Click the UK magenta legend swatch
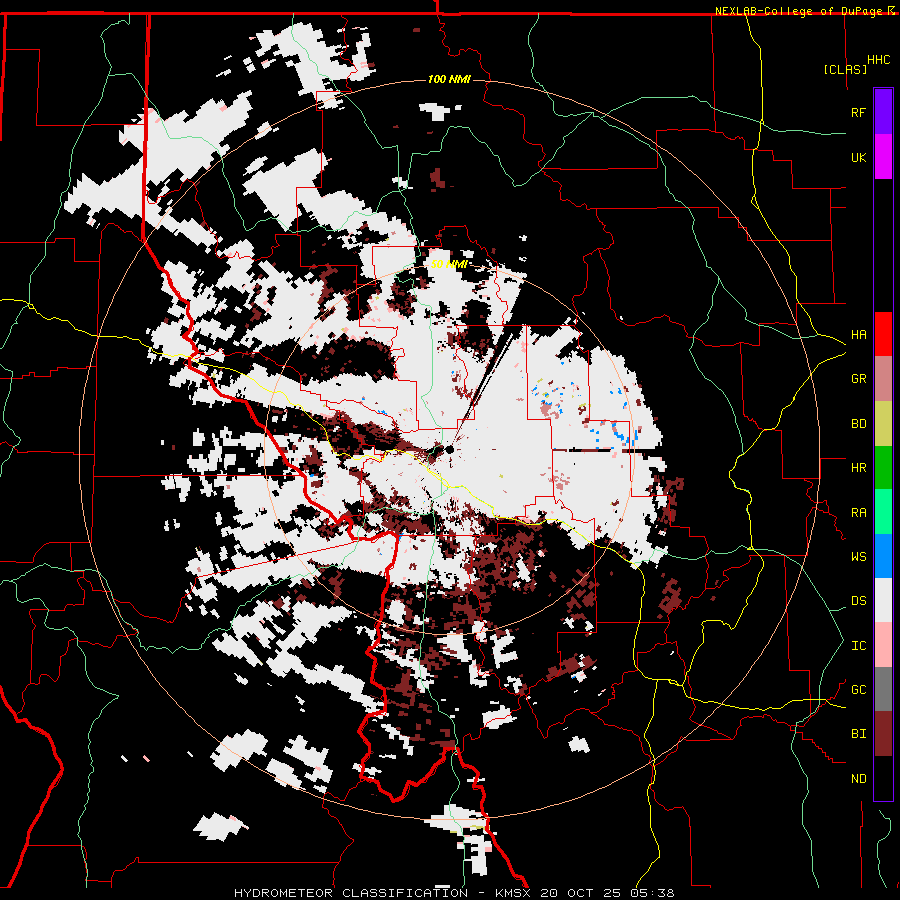This screenshot has width=900, height=900. [x=883, y=157]
